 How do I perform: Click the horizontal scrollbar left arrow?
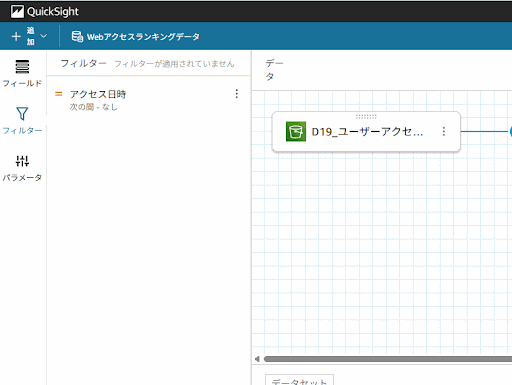click(x=257, y=359)
